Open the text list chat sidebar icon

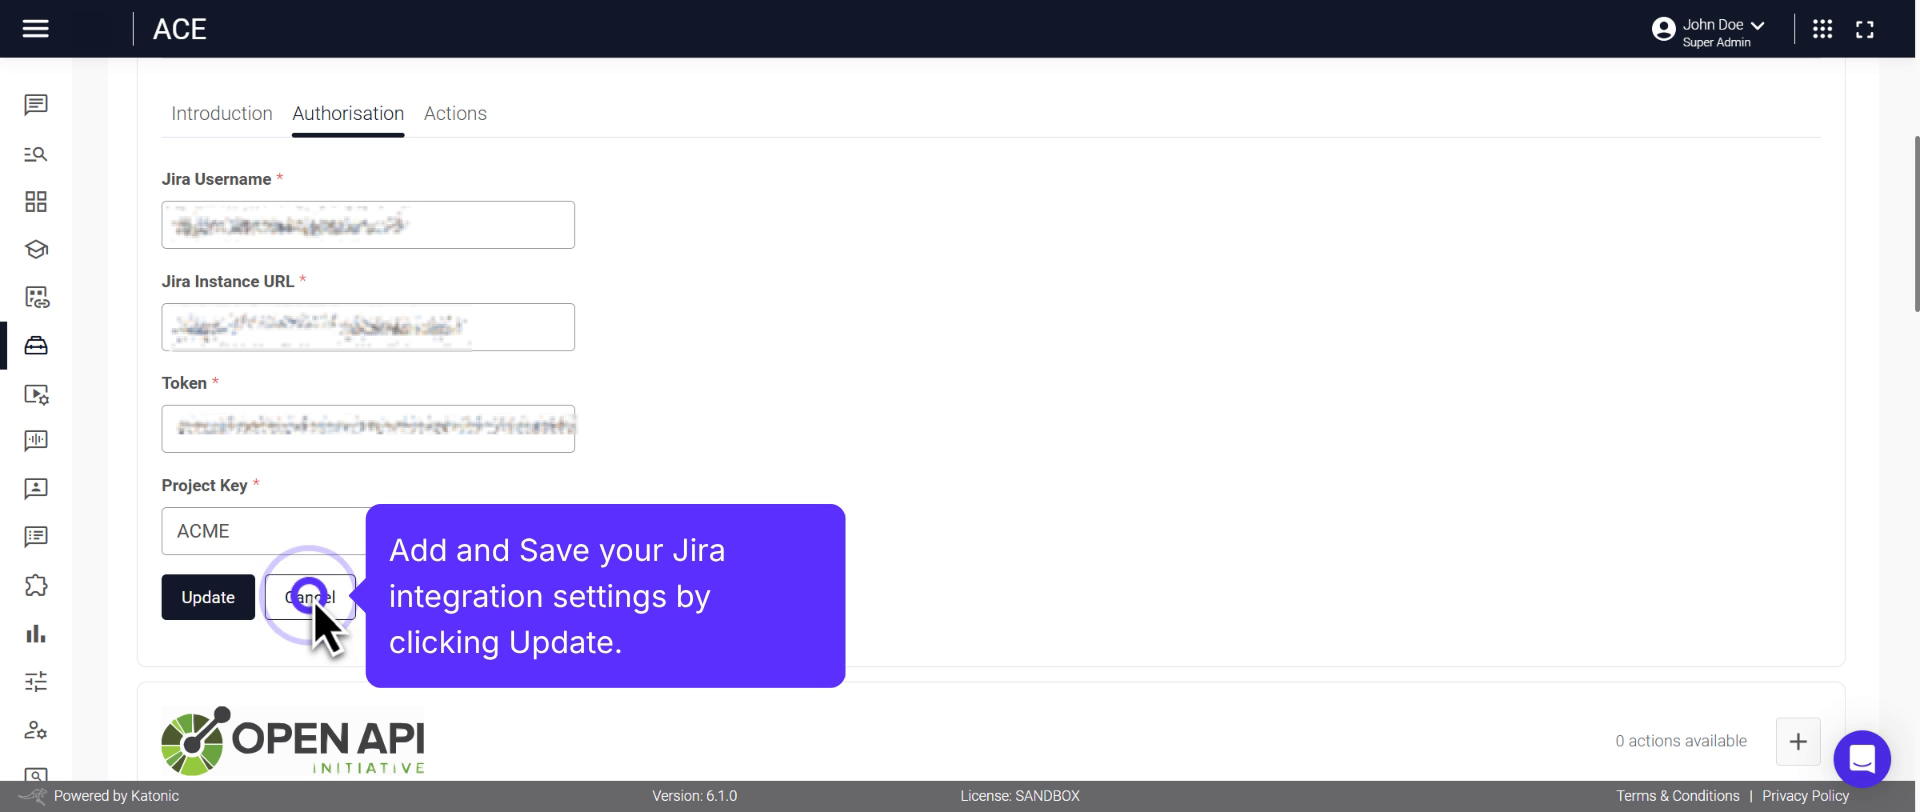(x=36, y=537)
